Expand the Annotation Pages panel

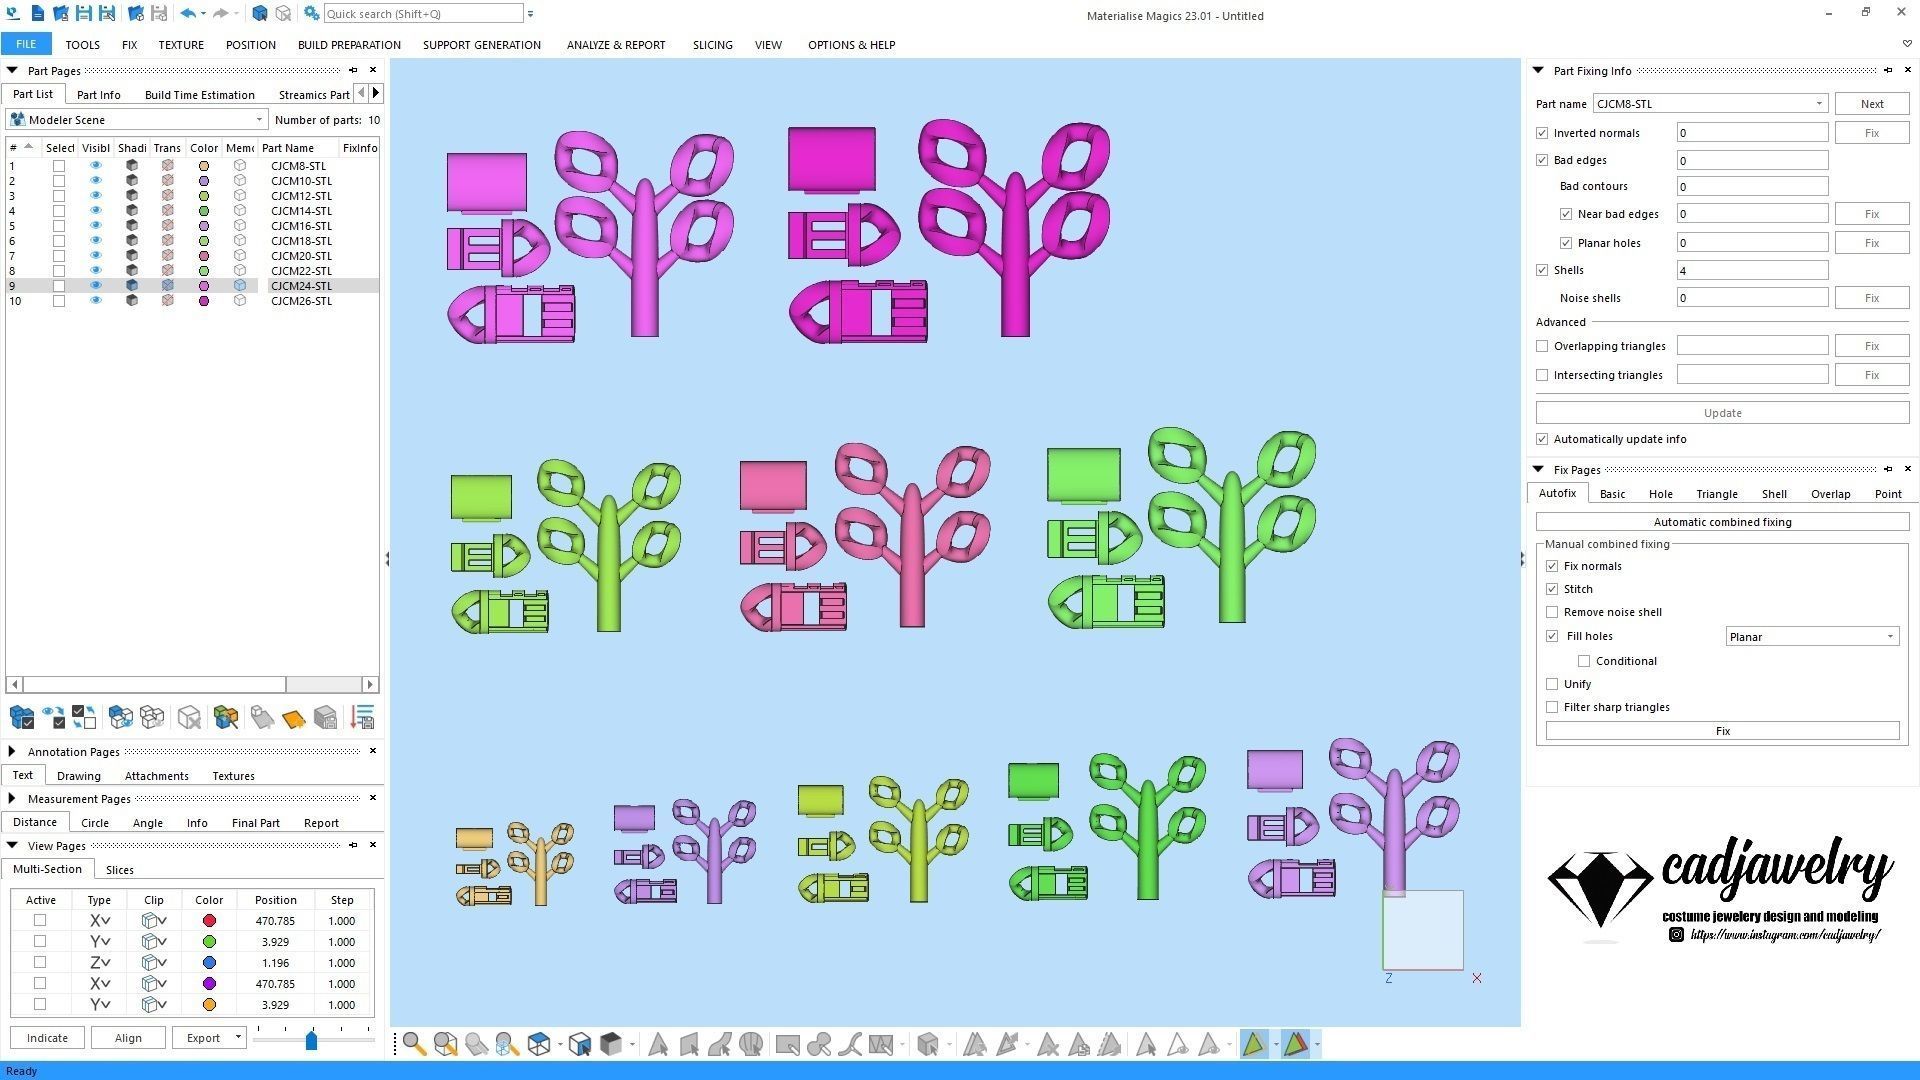click(12, 752)
